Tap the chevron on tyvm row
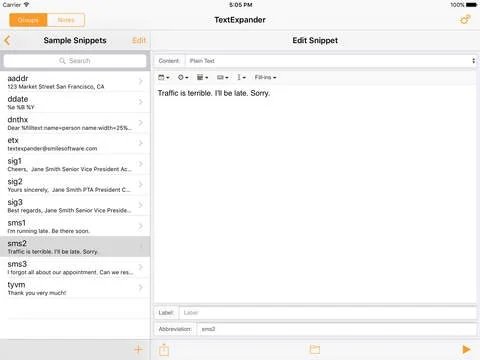Viewport: 480px width, 360px height. click(141, 287)
